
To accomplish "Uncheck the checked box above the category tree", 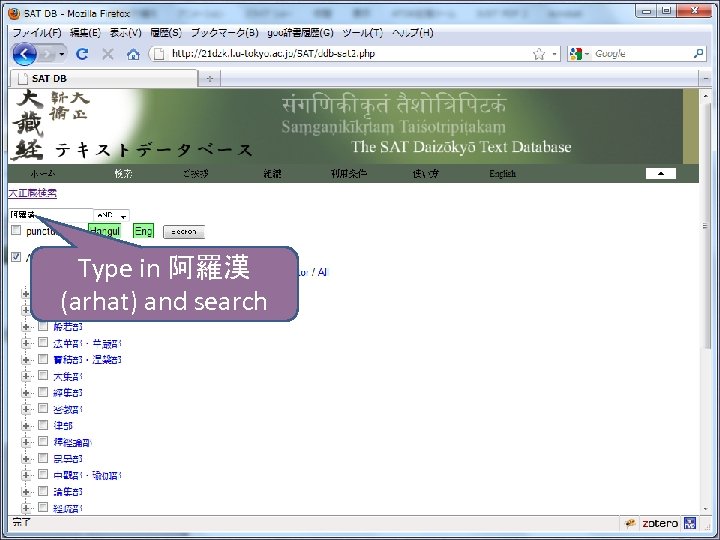I will coord(16,257).
